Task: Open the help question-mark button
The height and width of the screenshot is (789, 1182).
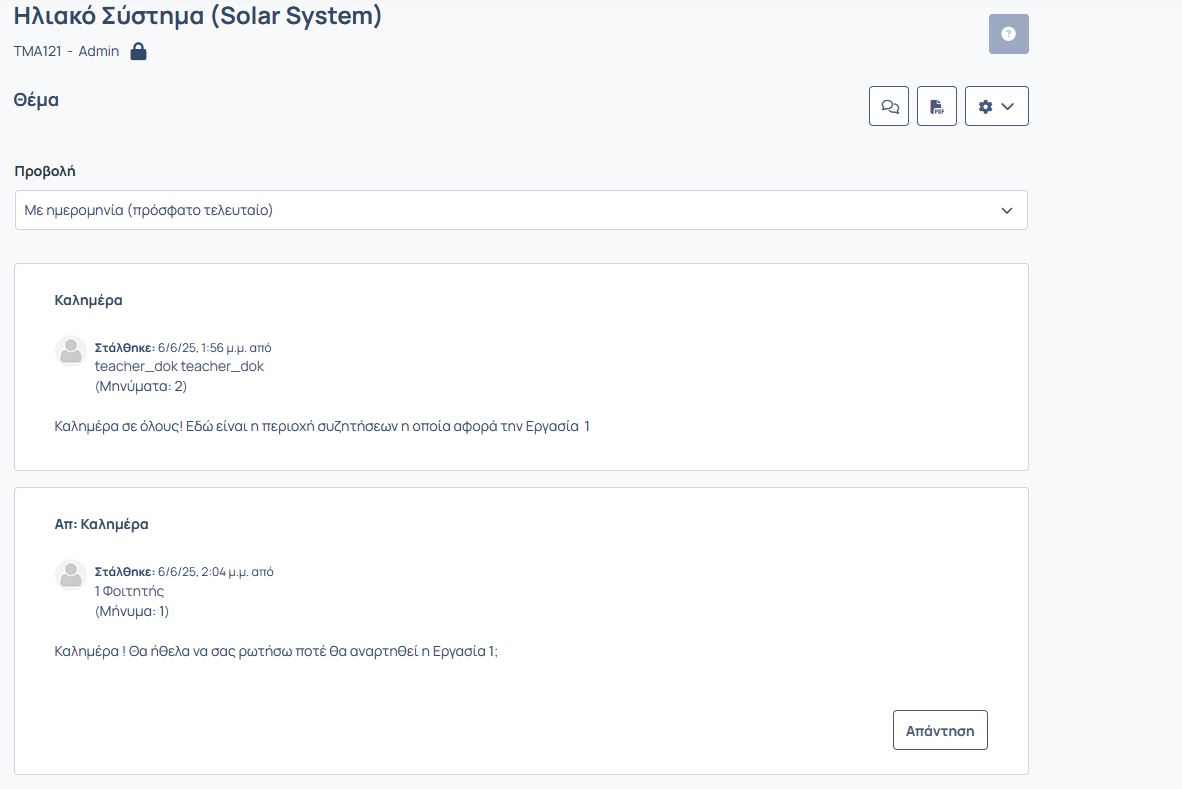Action: 1009,34
